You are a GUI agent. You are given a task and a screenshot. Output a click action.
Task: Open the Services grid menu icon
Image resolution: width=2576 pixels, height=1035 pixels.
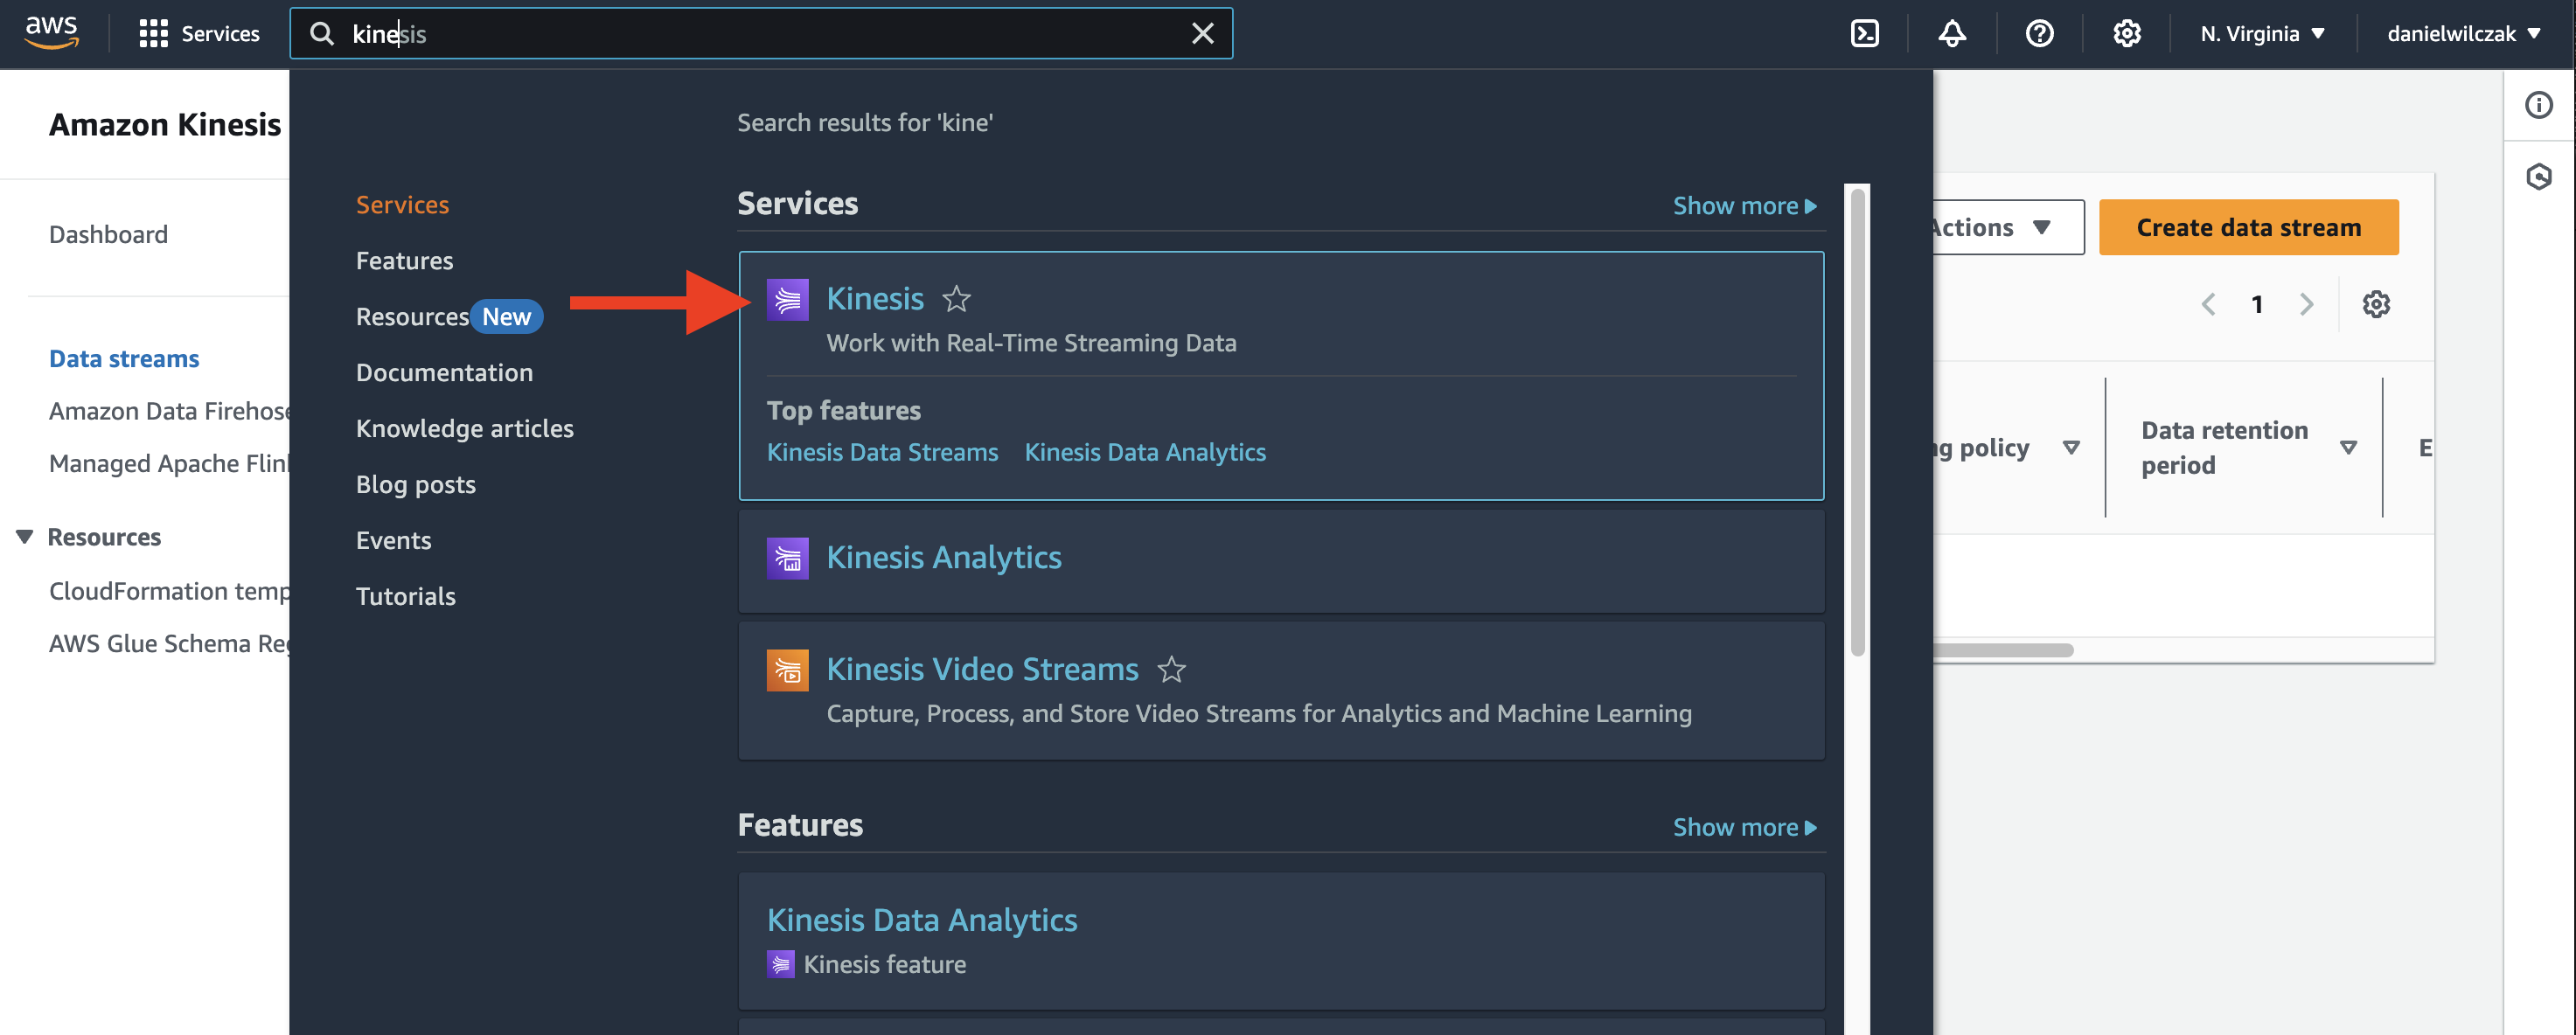coord(153,33)
